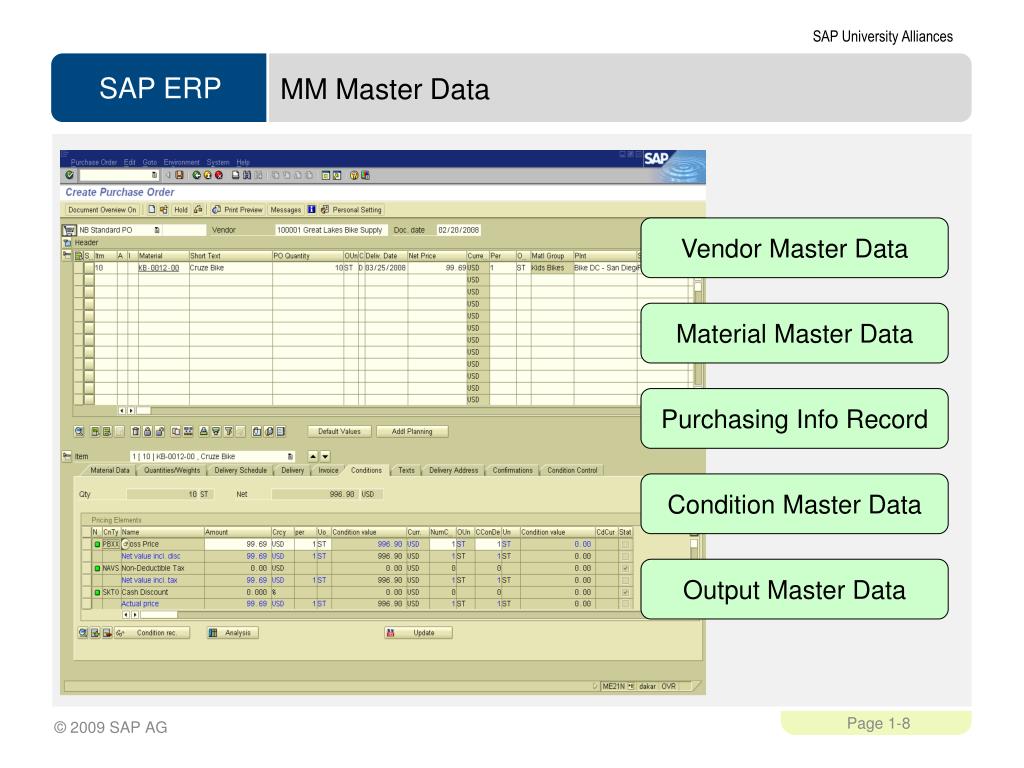Open the Item selector dropdown for KB-0012-00
1024x768 pixels.
291,456
